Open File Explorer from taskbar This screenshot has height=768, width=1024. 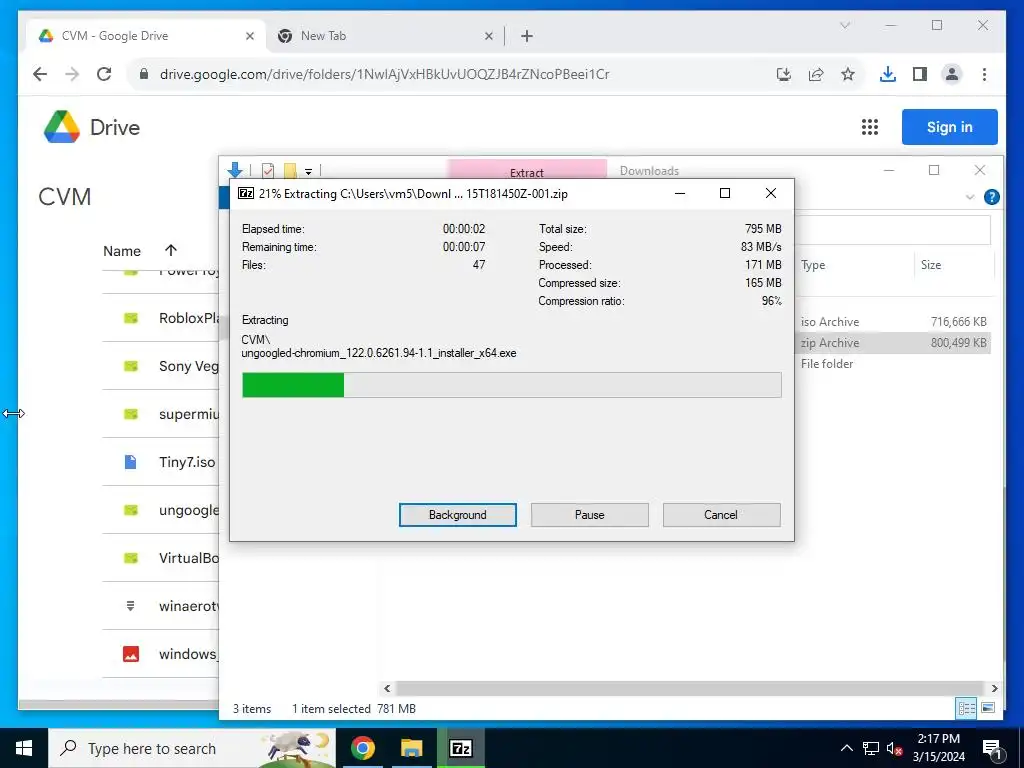(x=411, y=748)
